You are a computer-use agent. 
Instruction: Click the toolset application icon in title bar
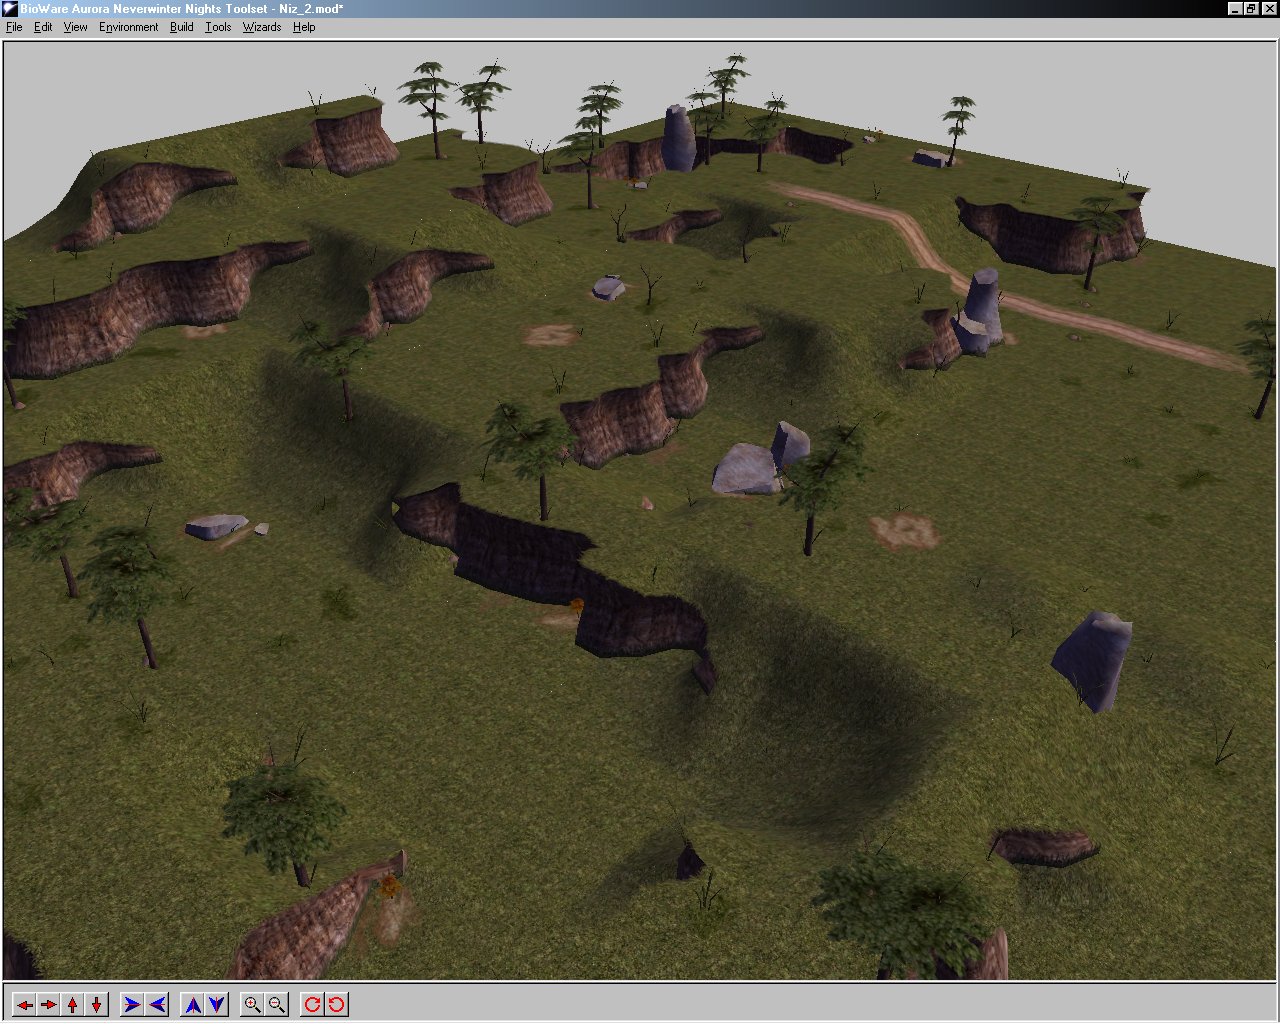(10, 9)
